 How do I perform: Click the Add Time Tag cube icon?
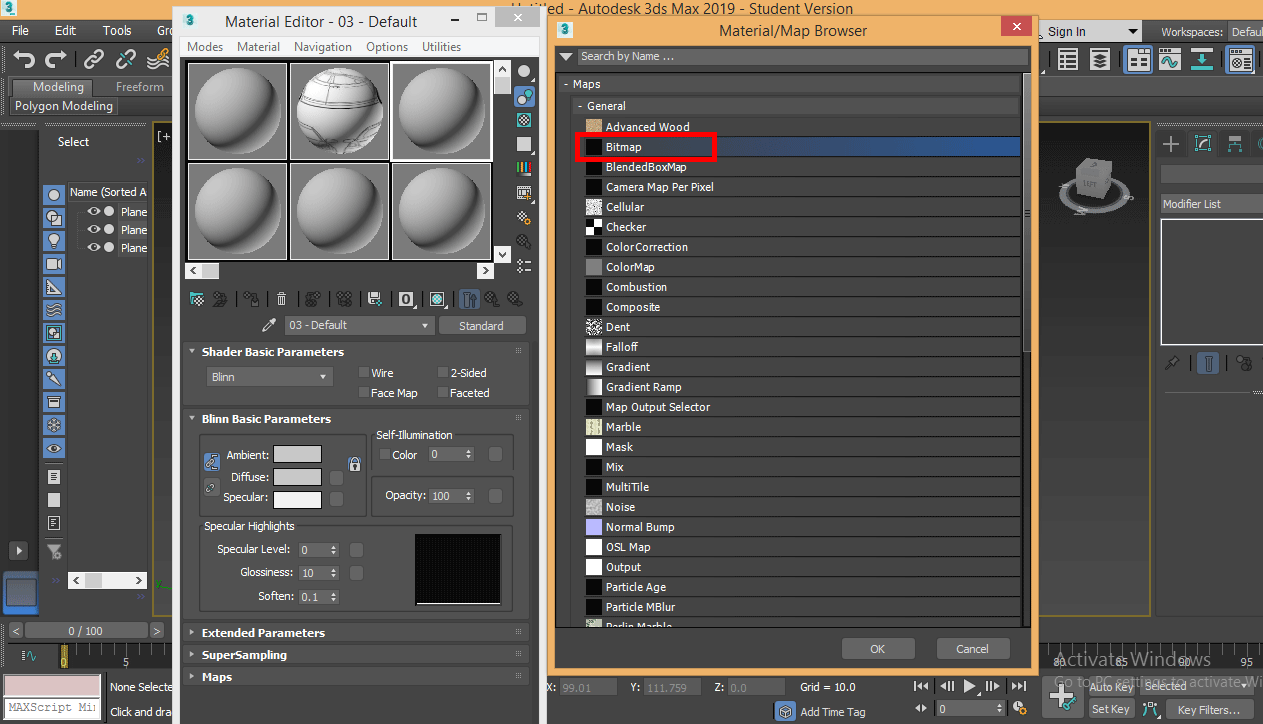(785, 711)
